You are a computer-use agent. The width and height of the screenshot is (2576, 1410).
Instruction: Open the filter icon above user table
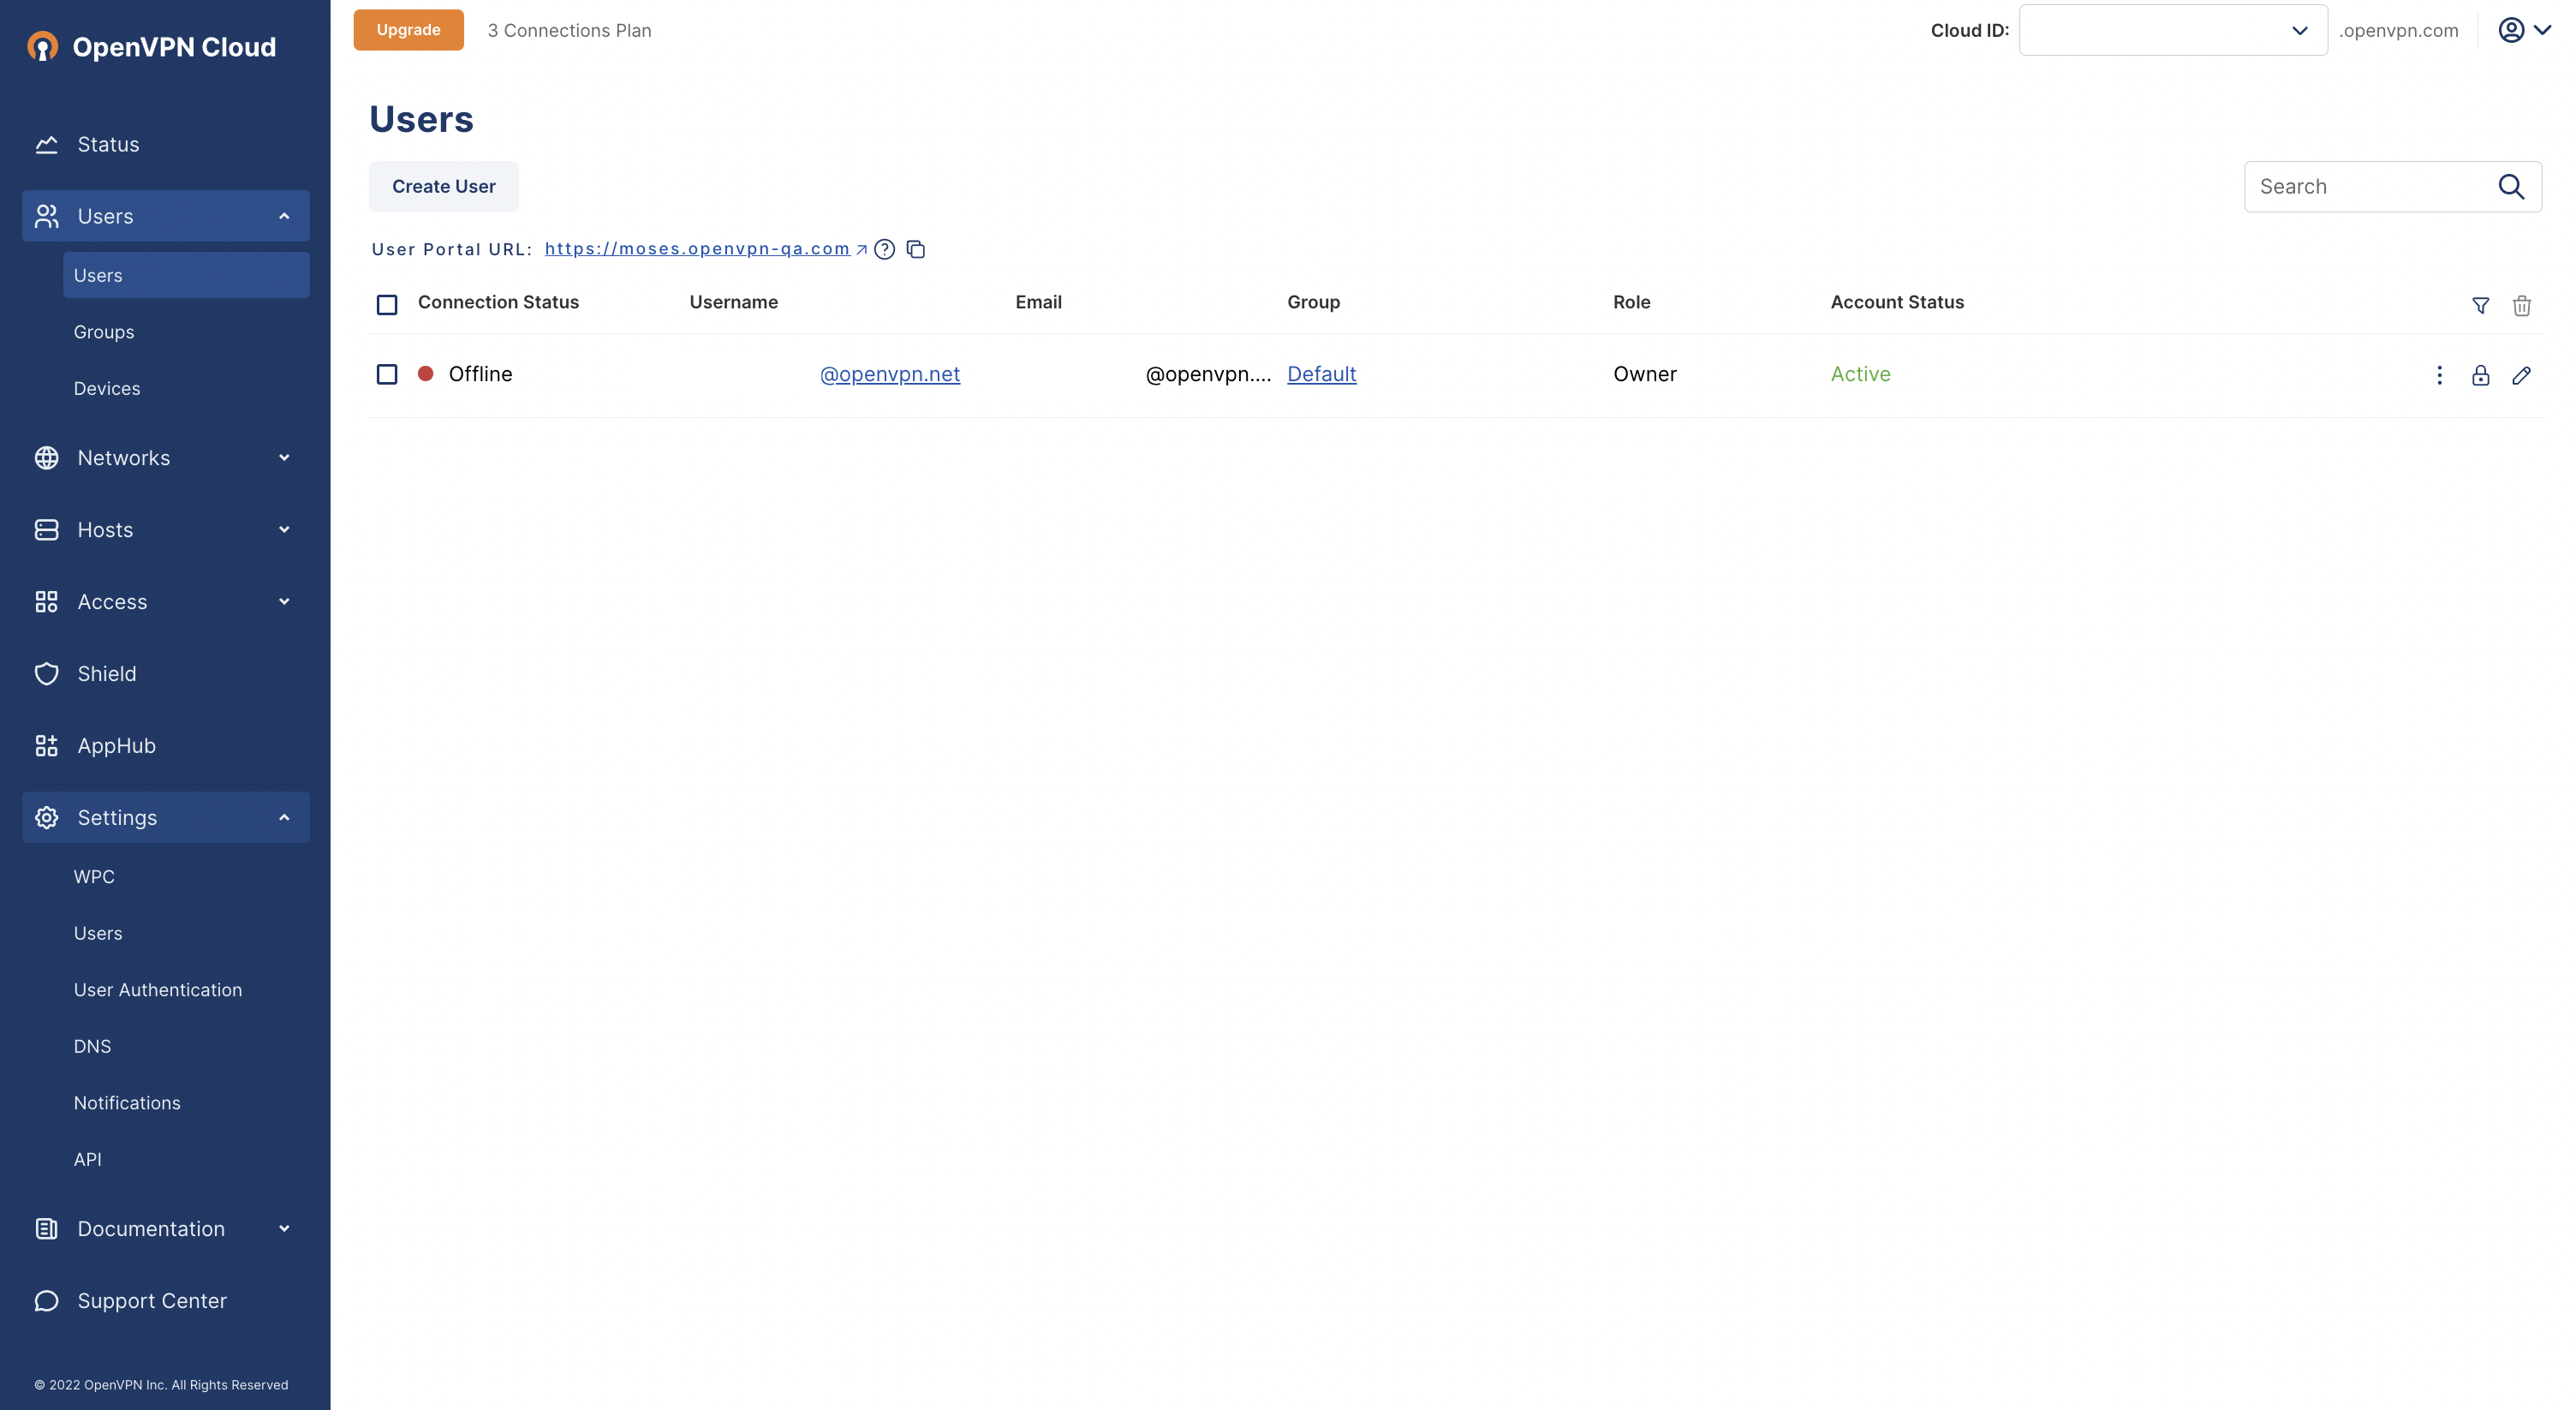pyautogui.click(x=2481, y=305)
